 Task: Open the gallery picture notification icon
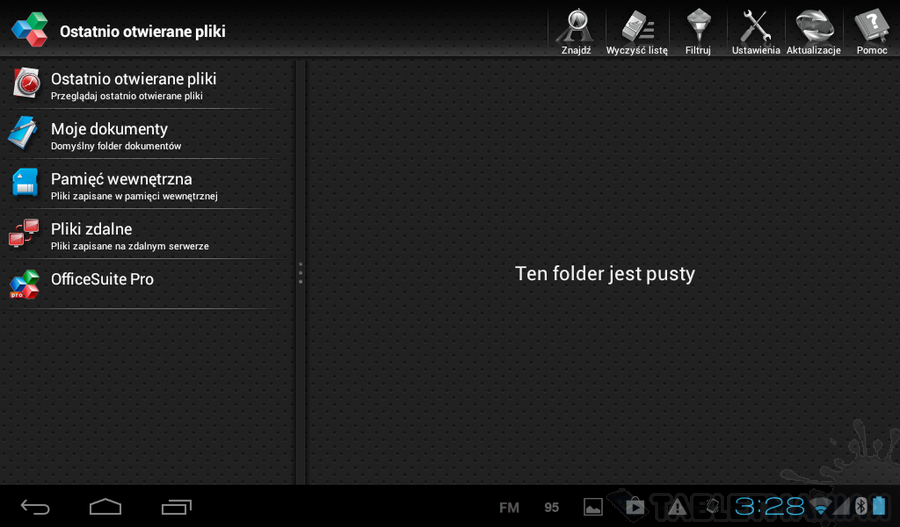(593, 507)
